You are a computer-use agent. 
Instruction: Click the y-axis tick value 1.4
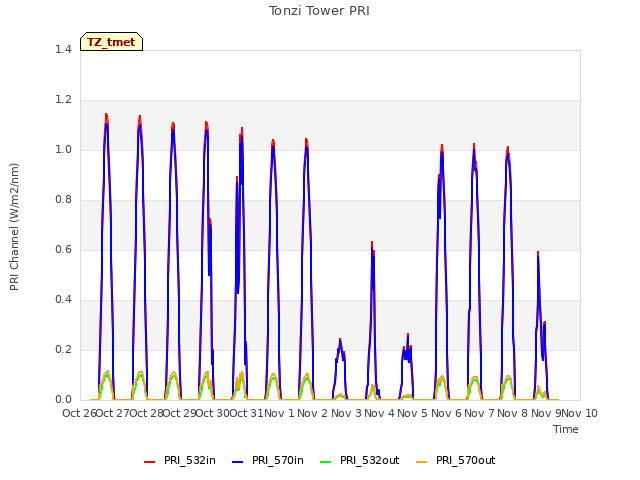click(63, 49)
